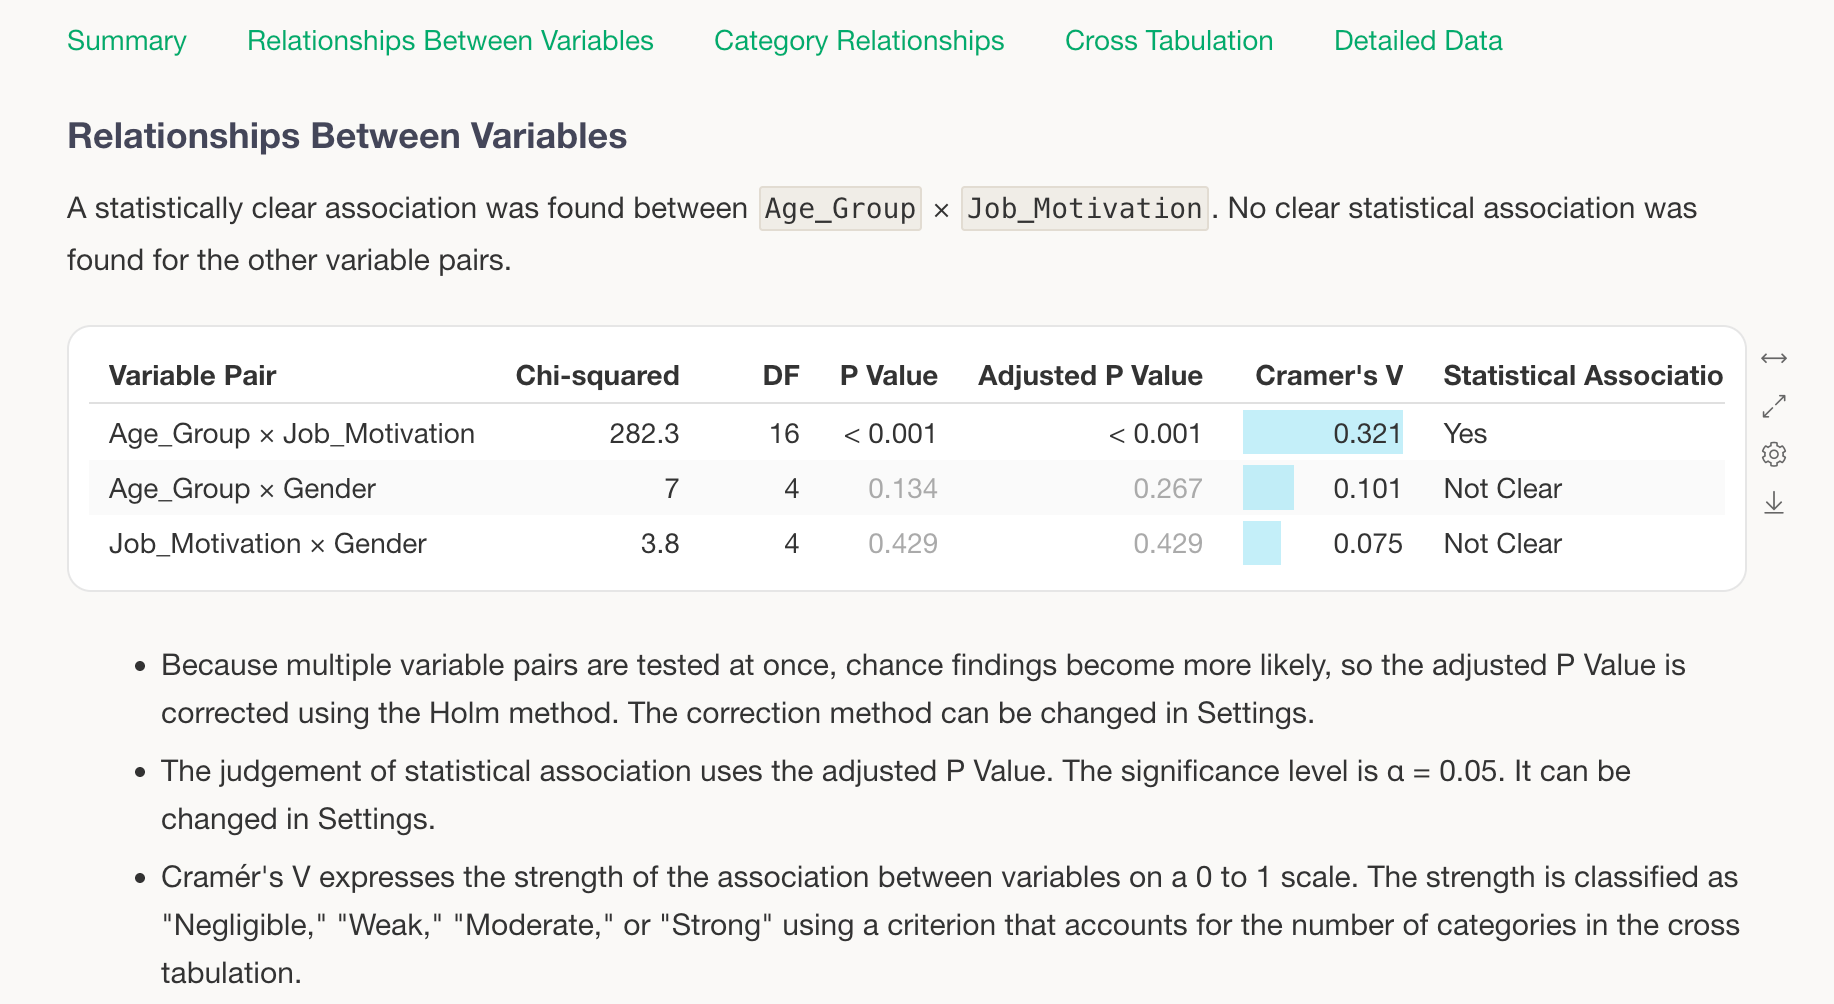Click the Cramer's V column header
The image size is (1834, 1004).
[x=1329, y=376]
